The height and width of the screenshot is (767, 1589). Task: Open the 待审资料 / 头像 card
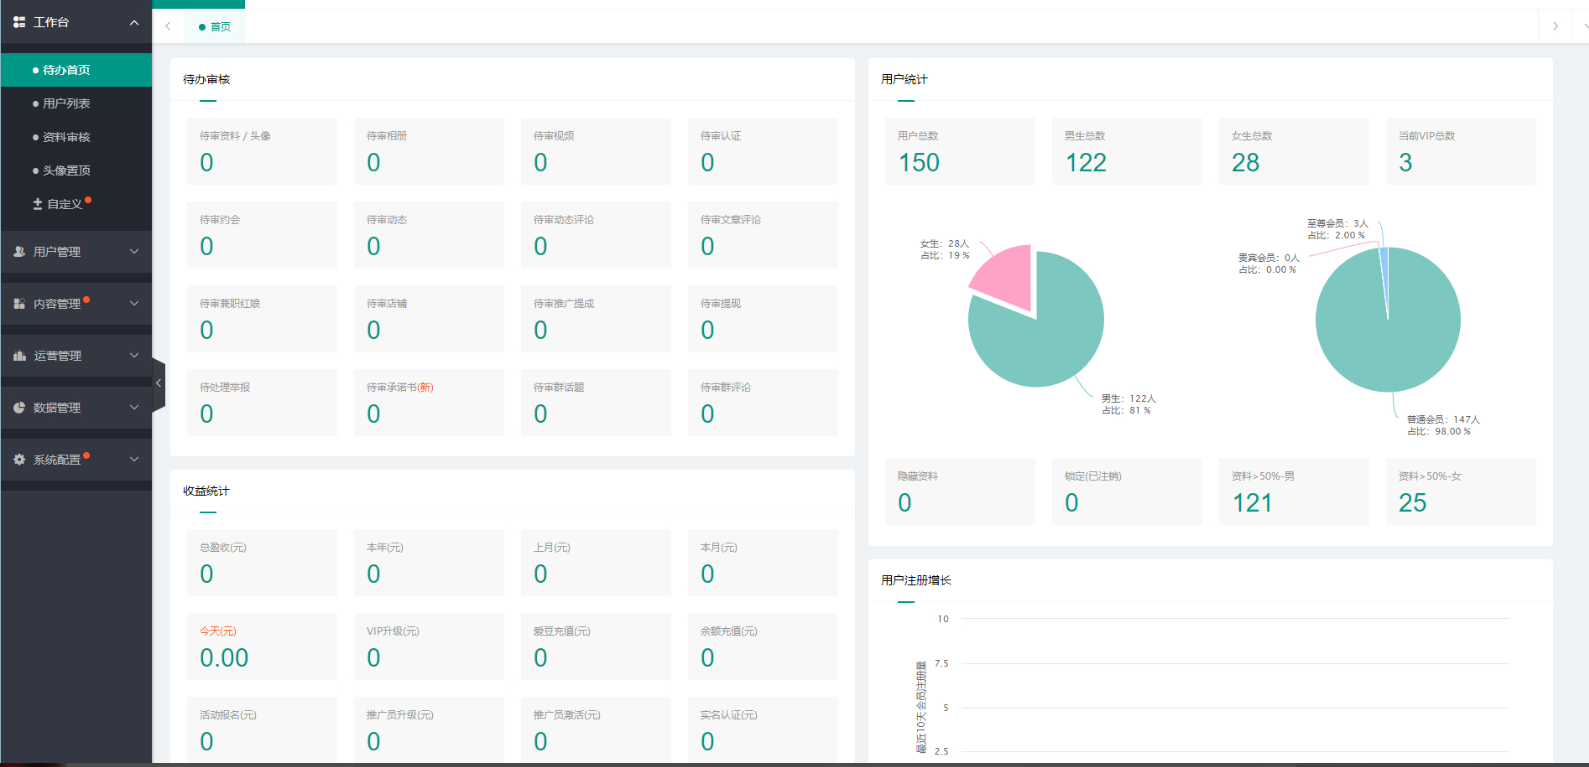point(262,151)
